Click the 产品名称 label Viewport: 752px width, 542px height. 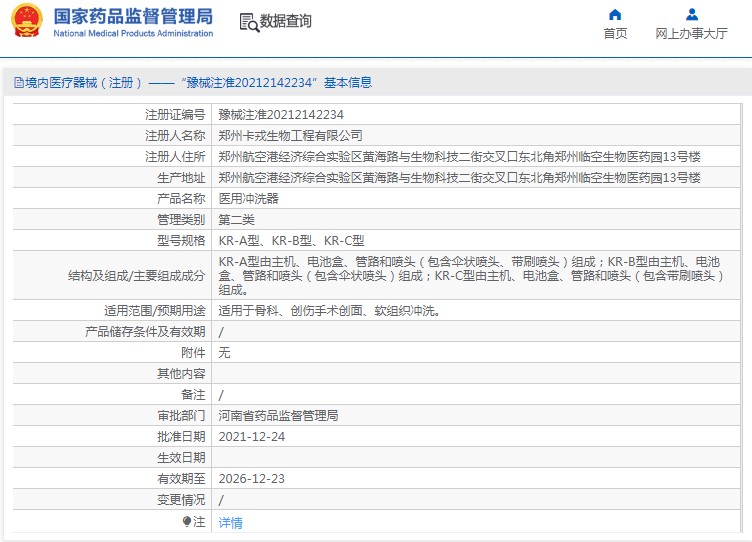(x=181, y=199)
